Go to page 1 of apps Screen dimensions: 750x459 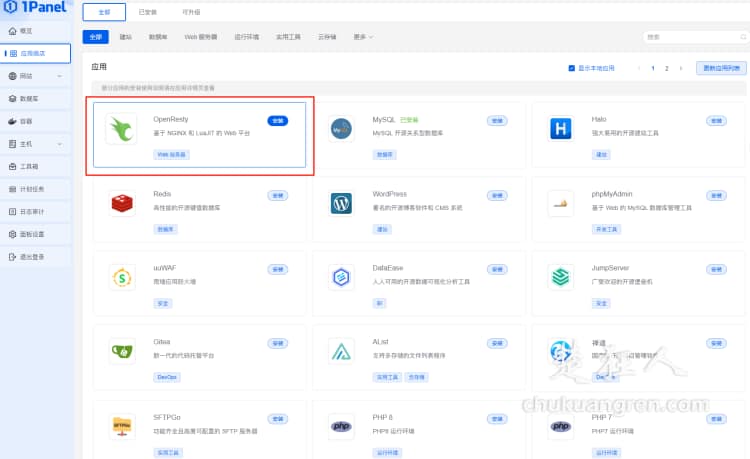(653, 68)
